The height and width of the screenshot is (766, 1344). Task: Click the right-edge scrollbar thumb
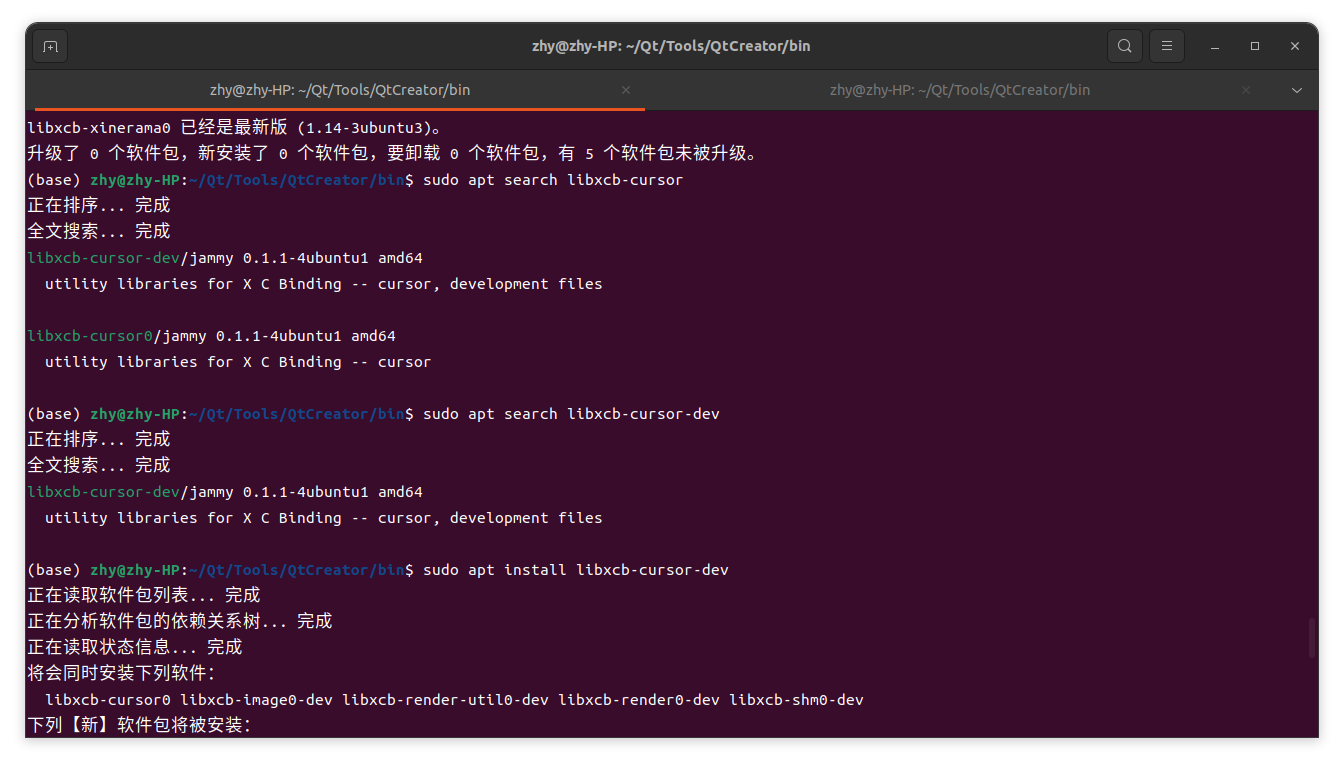point(1311,639)
